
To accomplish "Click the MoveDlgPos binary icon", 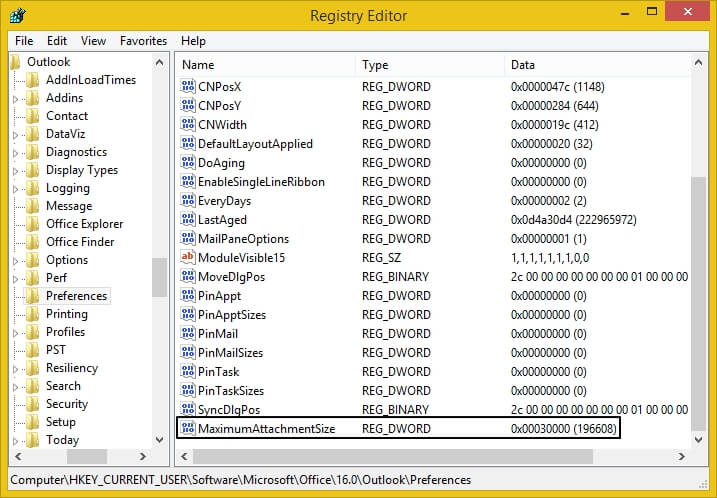I will (x=187, y=276).
